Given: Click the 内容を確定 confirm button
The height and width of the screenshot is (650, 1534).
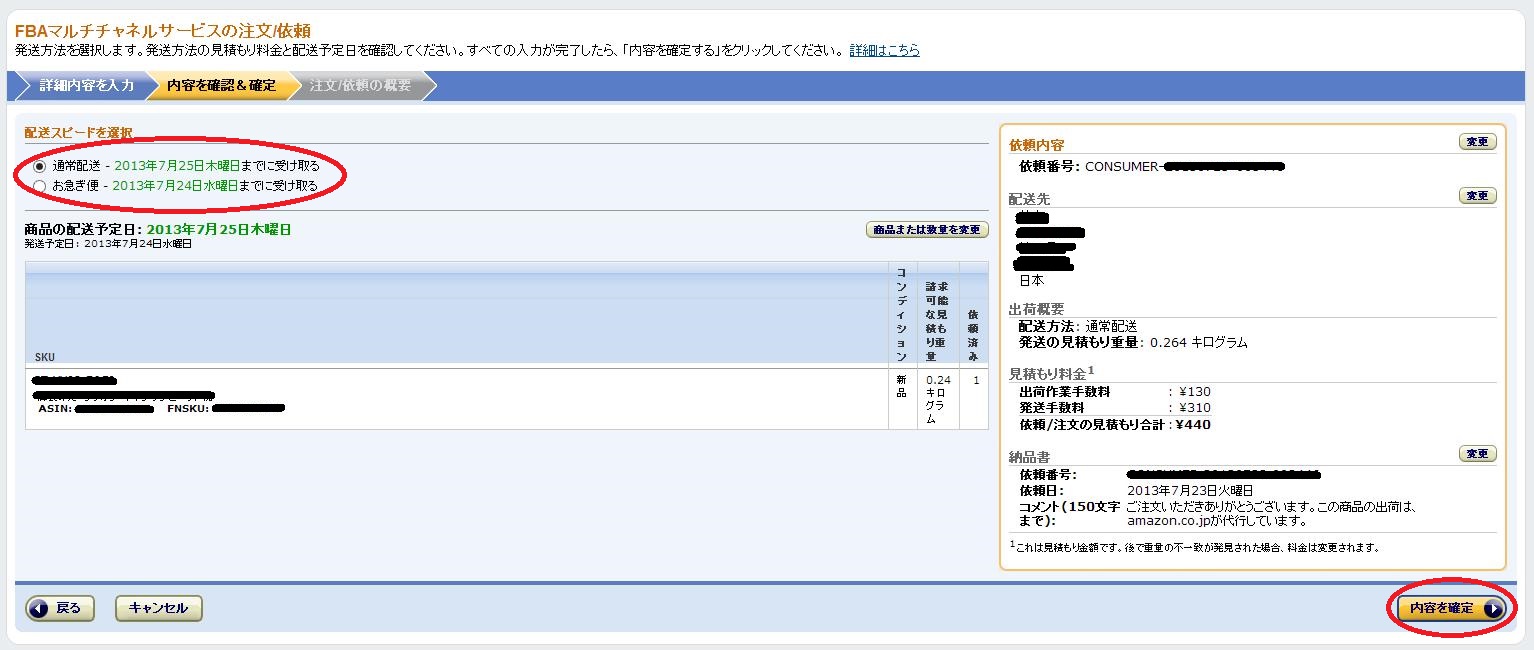Looking at the screenshot, I should [1450, 607].
